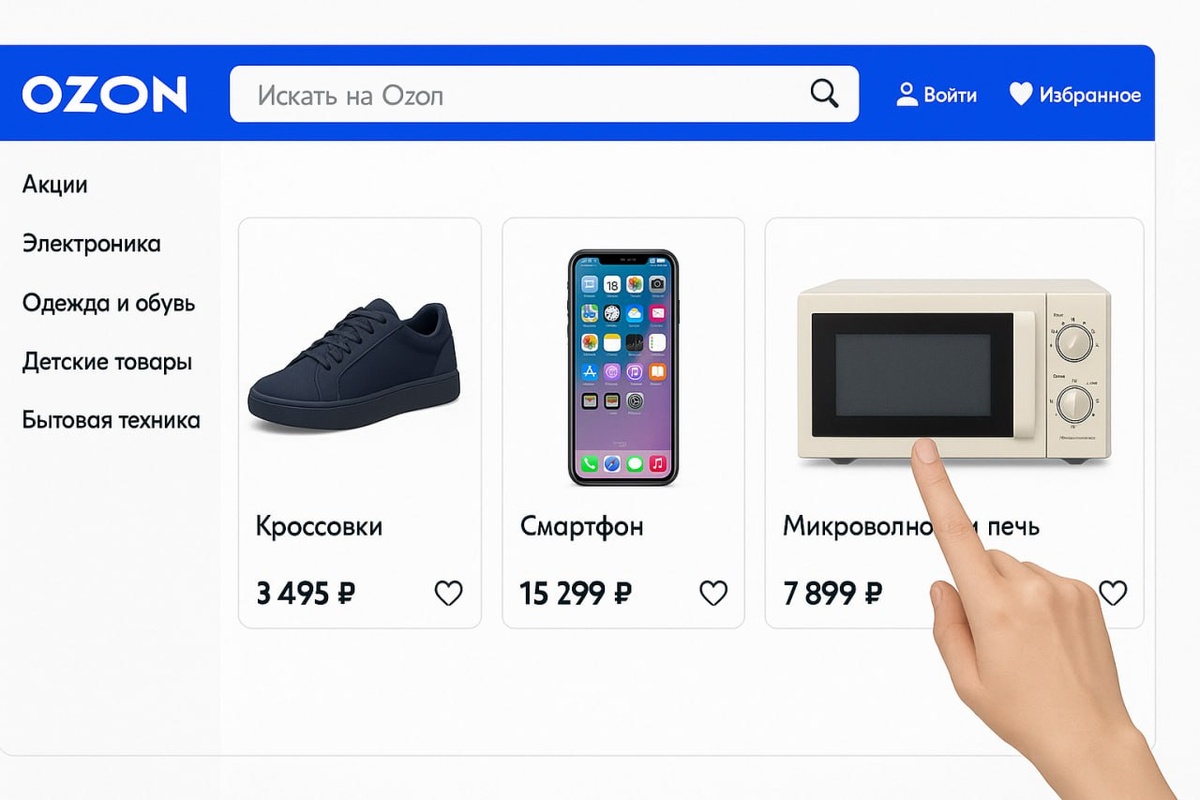Viewport: 1200px width, 800px height.
Task: Add Кроссовки to favorites with heart
Action: [449, 593]
